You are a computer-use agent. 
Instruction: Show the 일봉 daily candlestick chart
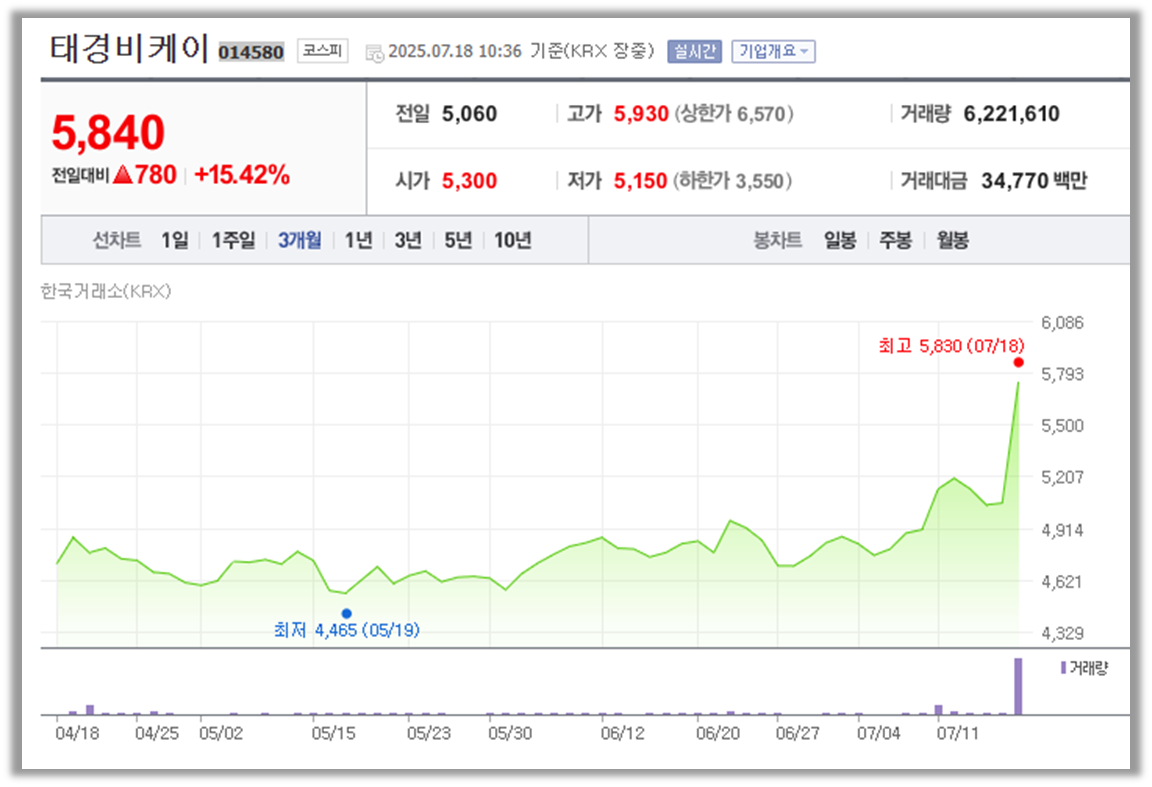840,240
